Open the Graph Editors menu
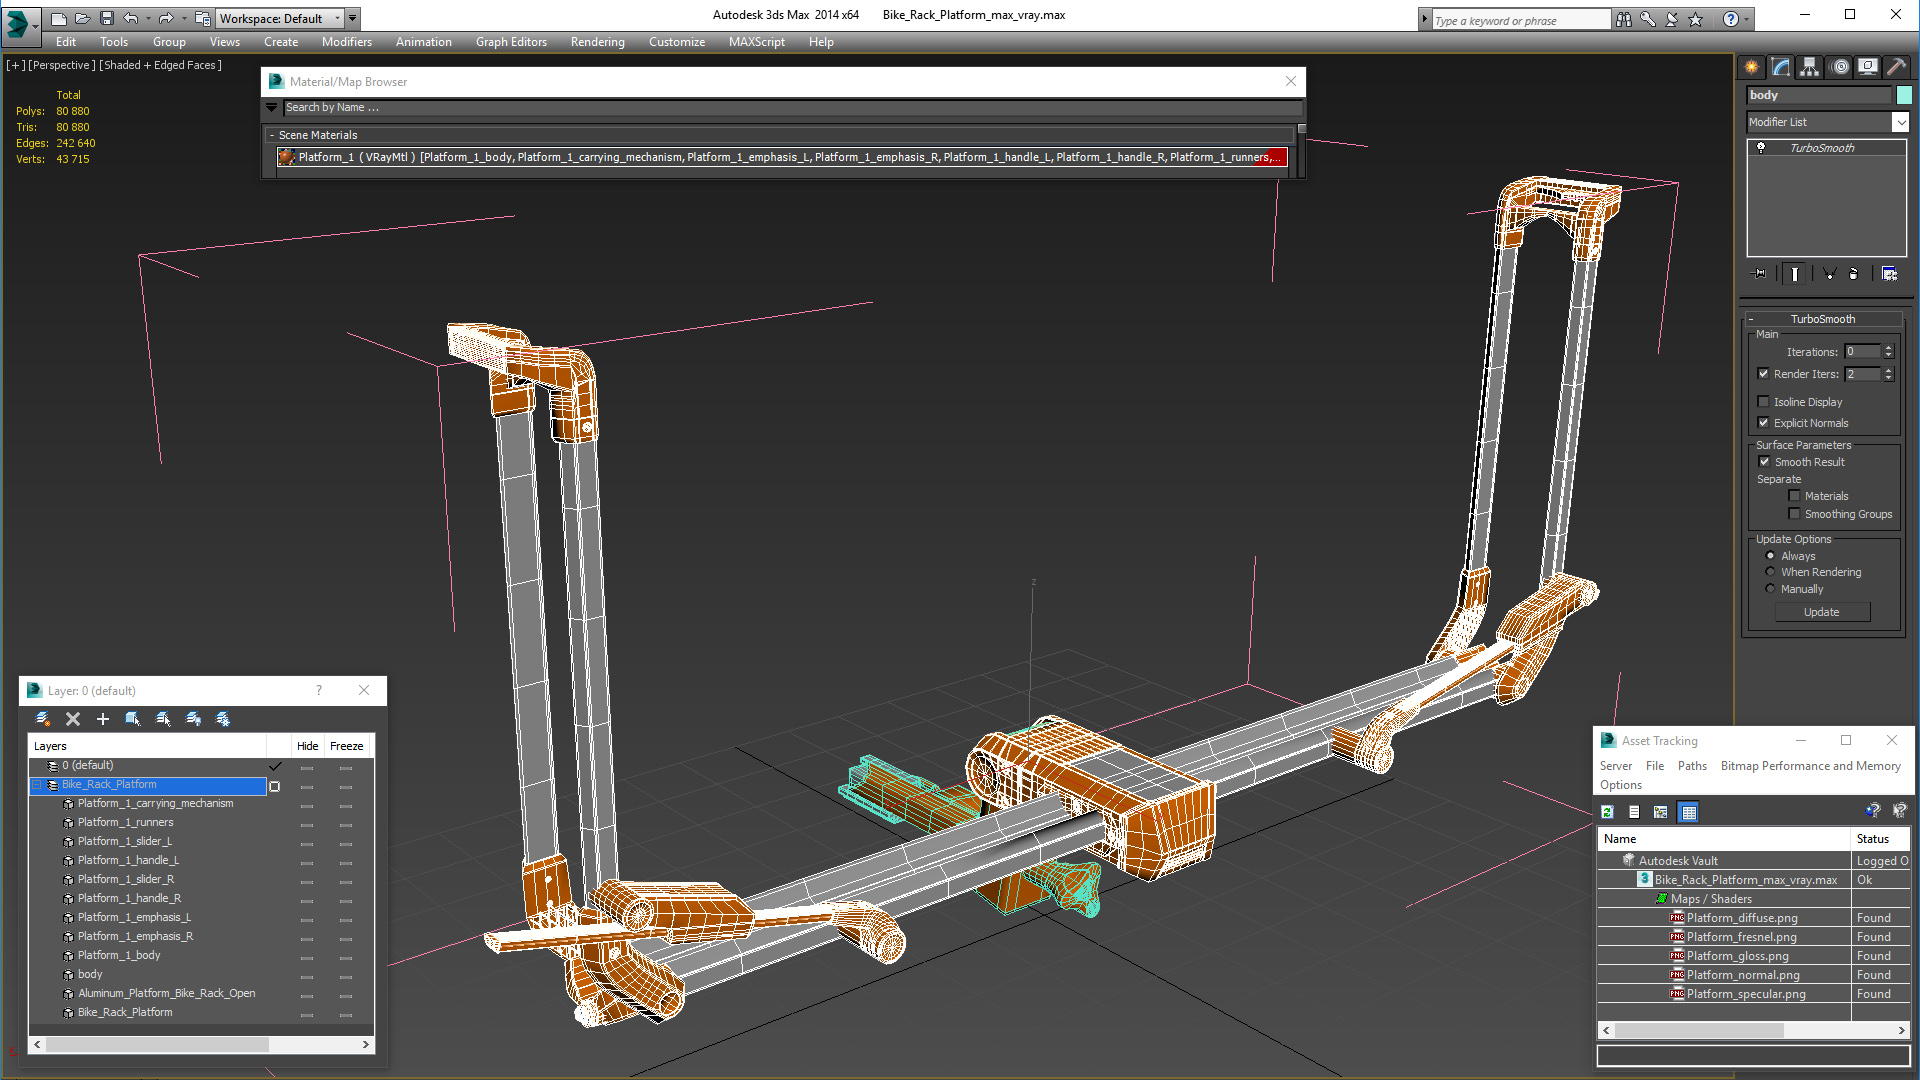Image resolution: width=1920 pixels, height=1080 pixels. pyautogui.click(x=511, y=42)
